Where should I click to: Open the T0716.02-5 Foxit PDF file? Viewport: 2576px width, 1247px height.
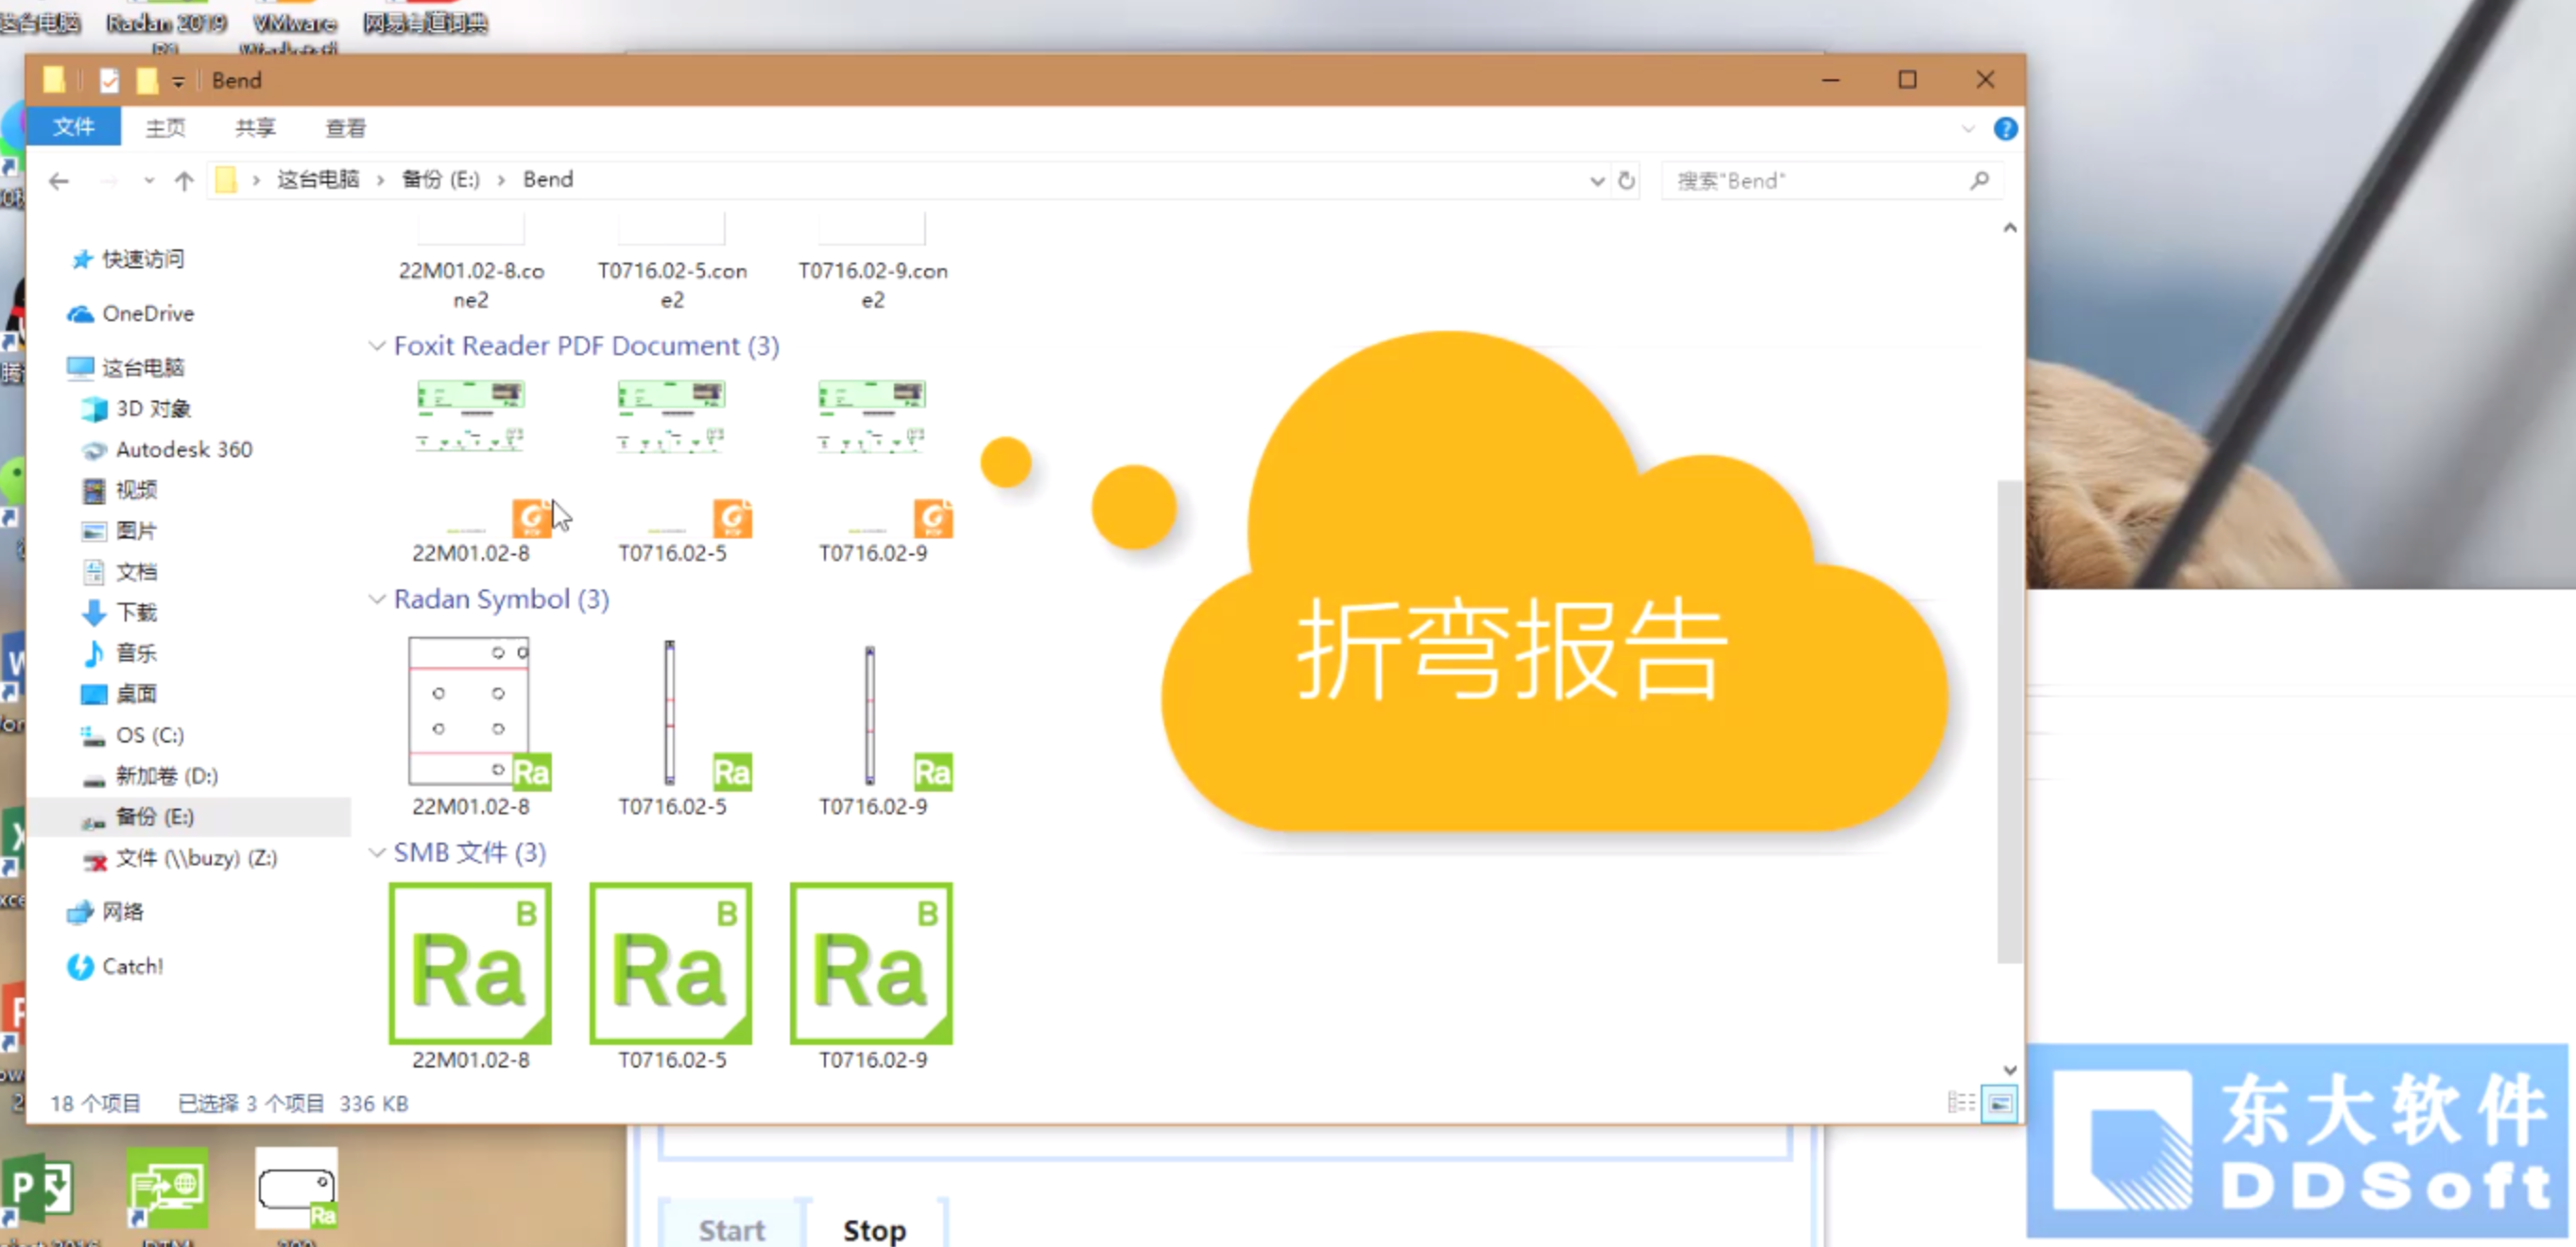[x=671, y=470]
